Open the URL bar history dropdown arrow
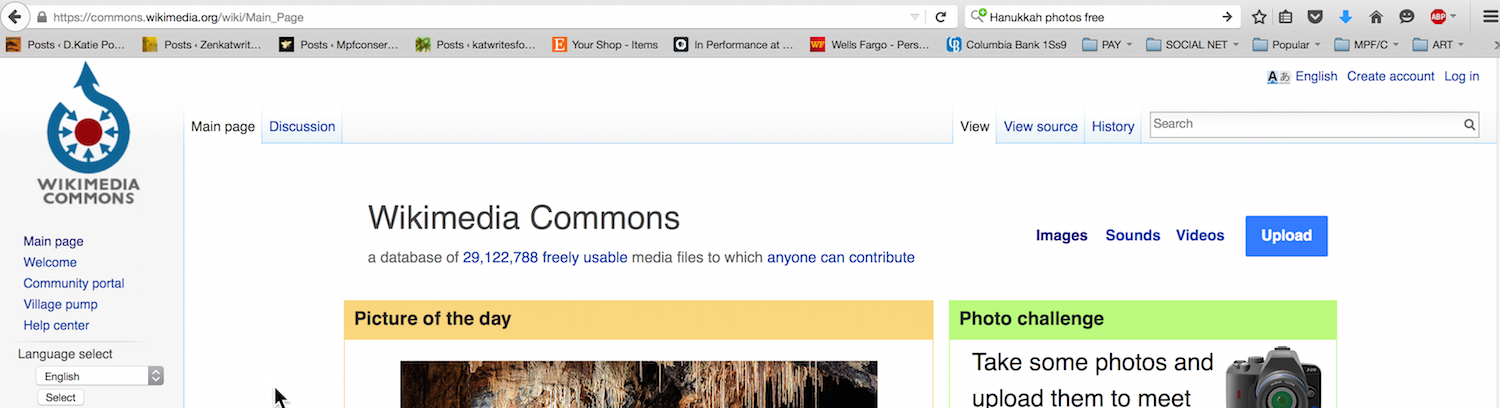 (x=914, y=17)
